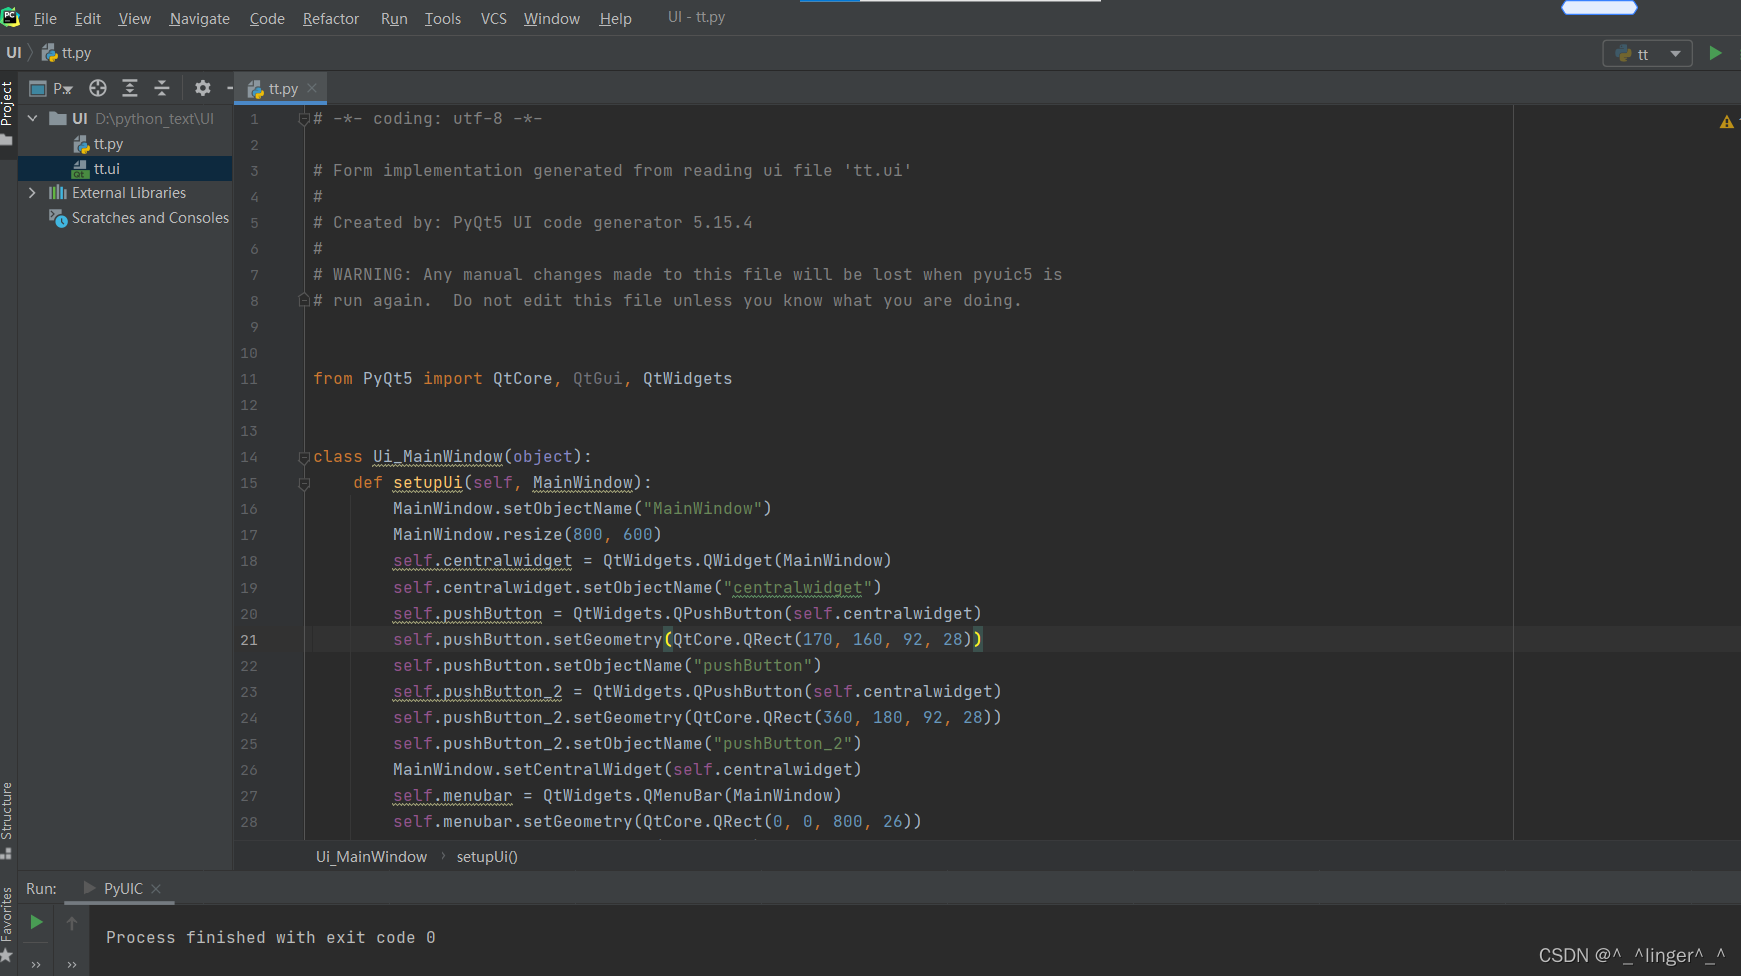Select tt.py in the project tree
This screenshot has height=976, width=1741.
coord(98,144)
